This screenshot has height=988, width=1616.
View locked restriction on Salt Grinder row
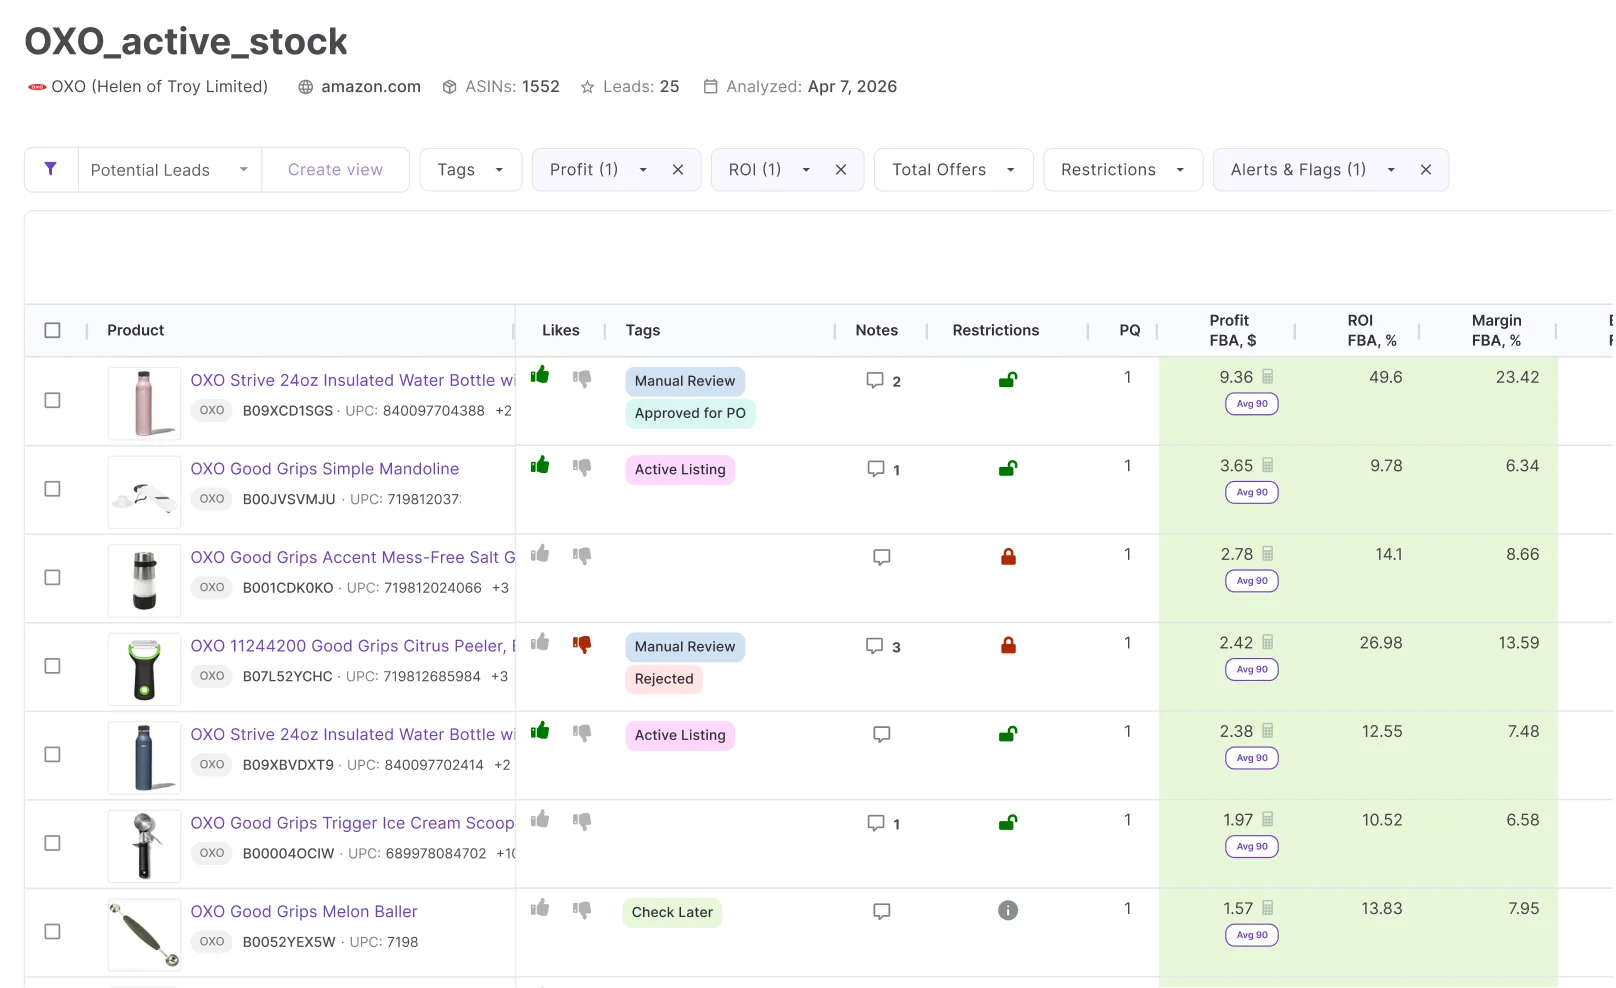1008,557
